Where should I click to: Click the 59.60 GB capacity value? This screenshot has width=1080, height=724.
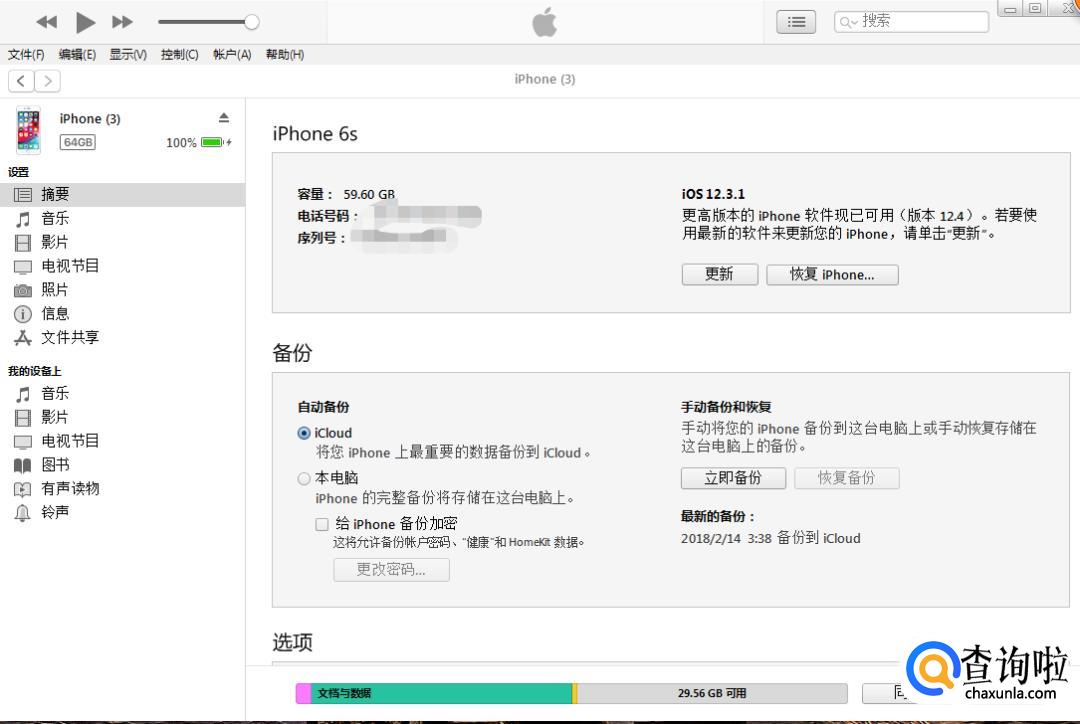[x=369, y=194]
